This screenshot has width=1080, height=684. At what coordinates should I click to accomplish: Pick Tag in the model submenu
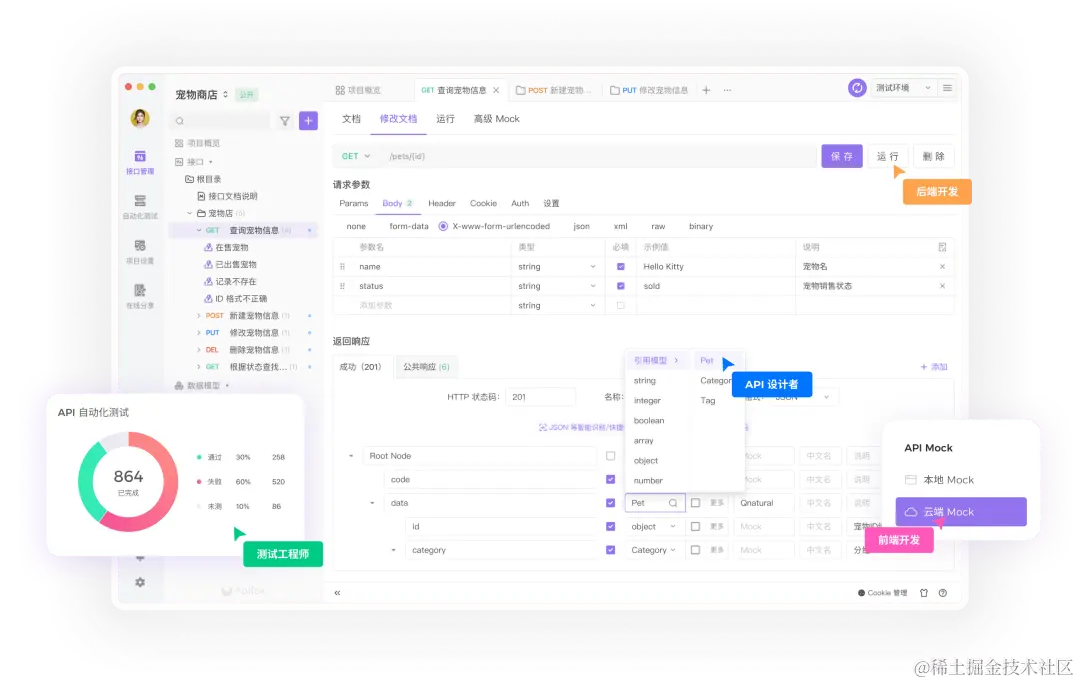click(x=708, y=400)
